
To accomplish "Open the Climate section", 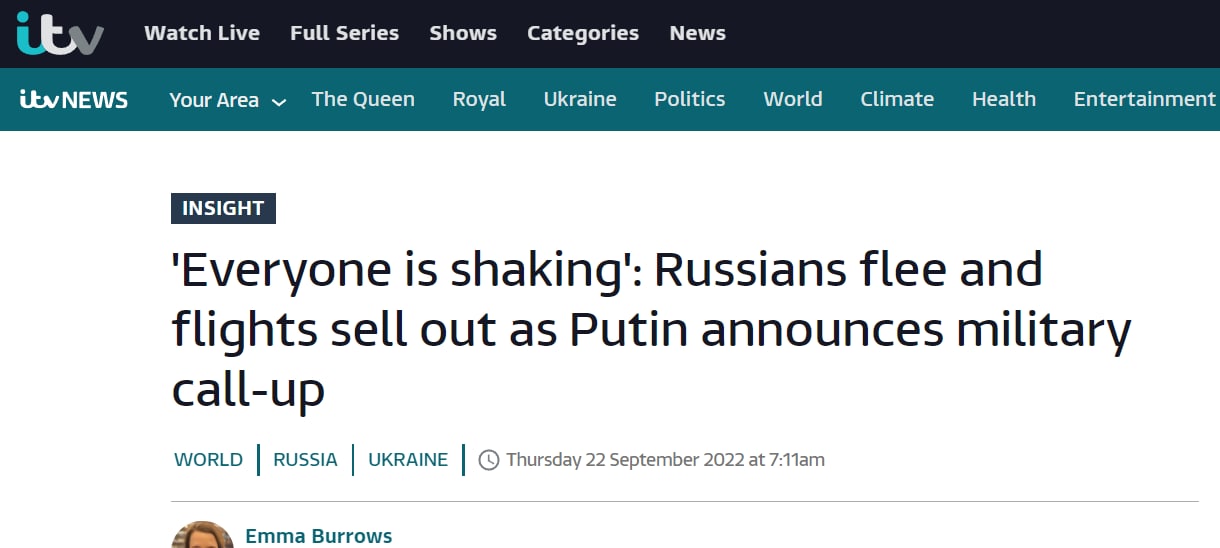I will click(897, 99).
